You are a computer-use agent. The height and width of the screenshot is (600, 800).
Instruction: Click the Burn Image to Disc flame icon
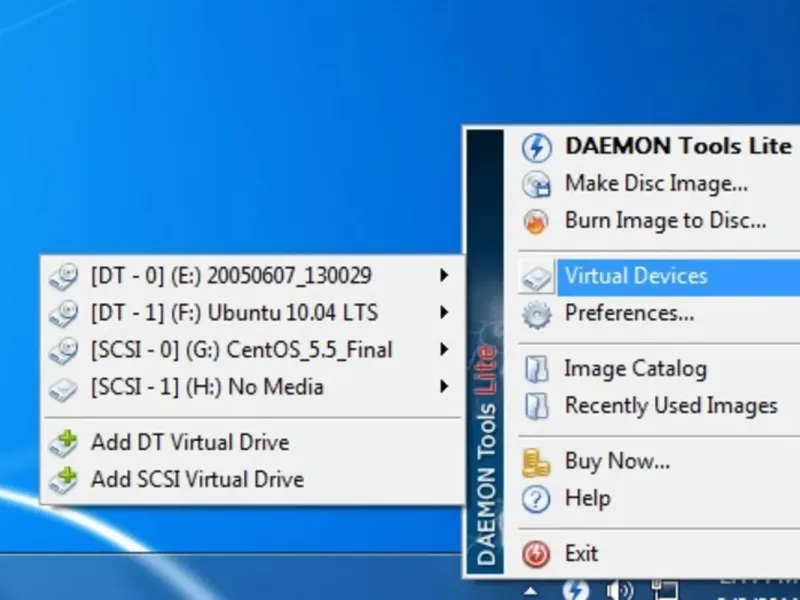click(x=536, y=221)
